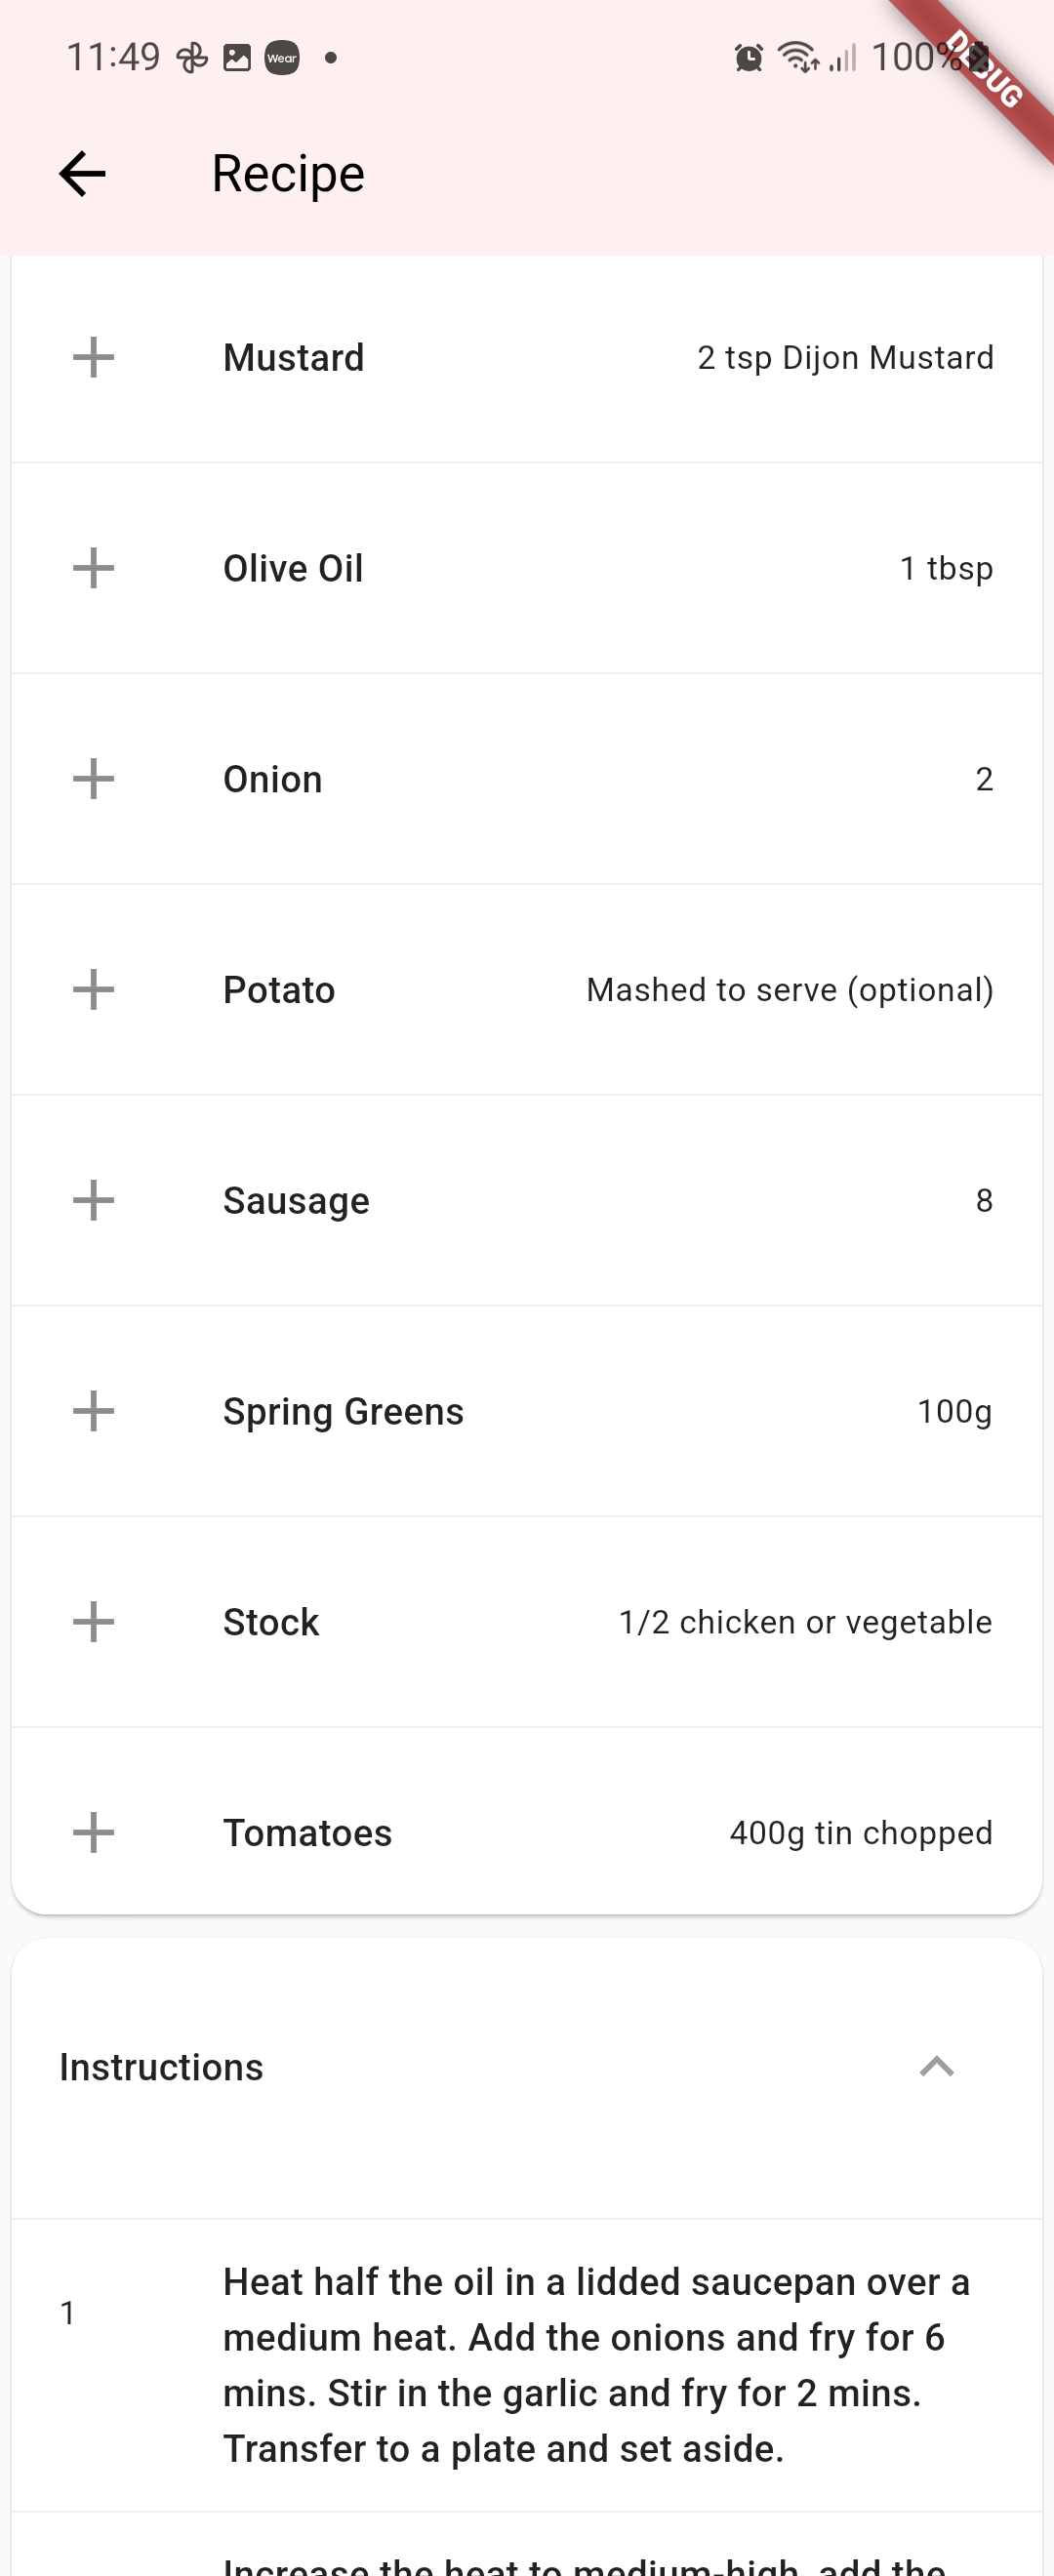Select the '400g tin chopped' Tomatoes quantity

(x=860, y=1833)
